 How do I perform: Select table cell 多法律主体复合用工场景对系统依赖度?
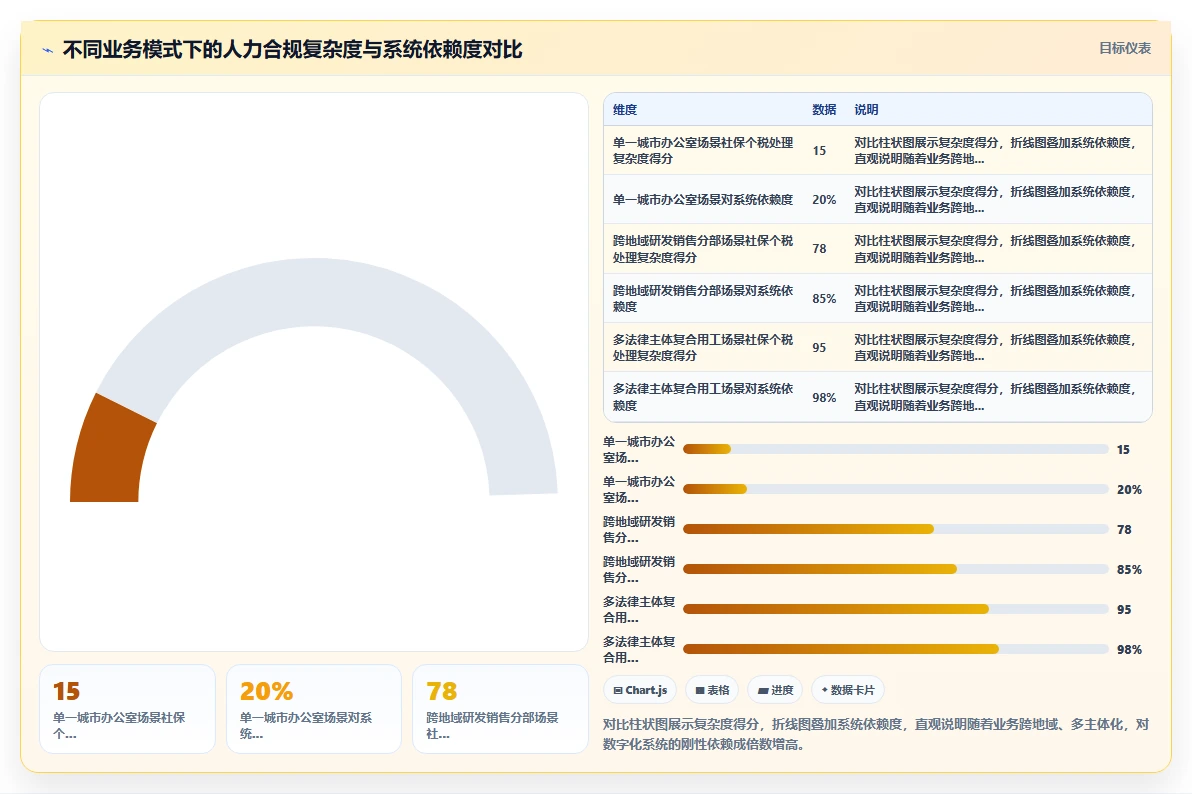tap(703, 397)
